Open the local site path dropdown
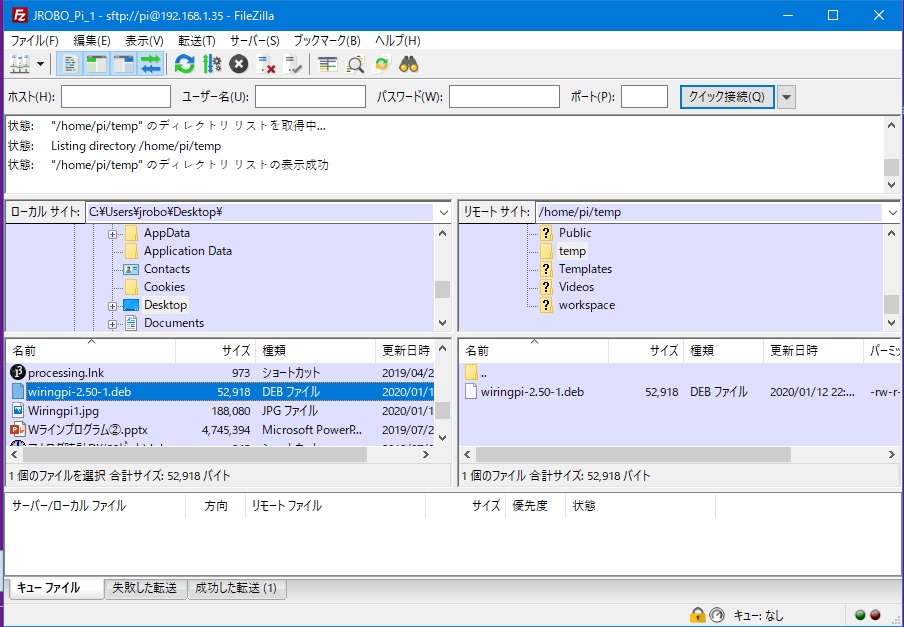904x627 pixels. (443, 212)
